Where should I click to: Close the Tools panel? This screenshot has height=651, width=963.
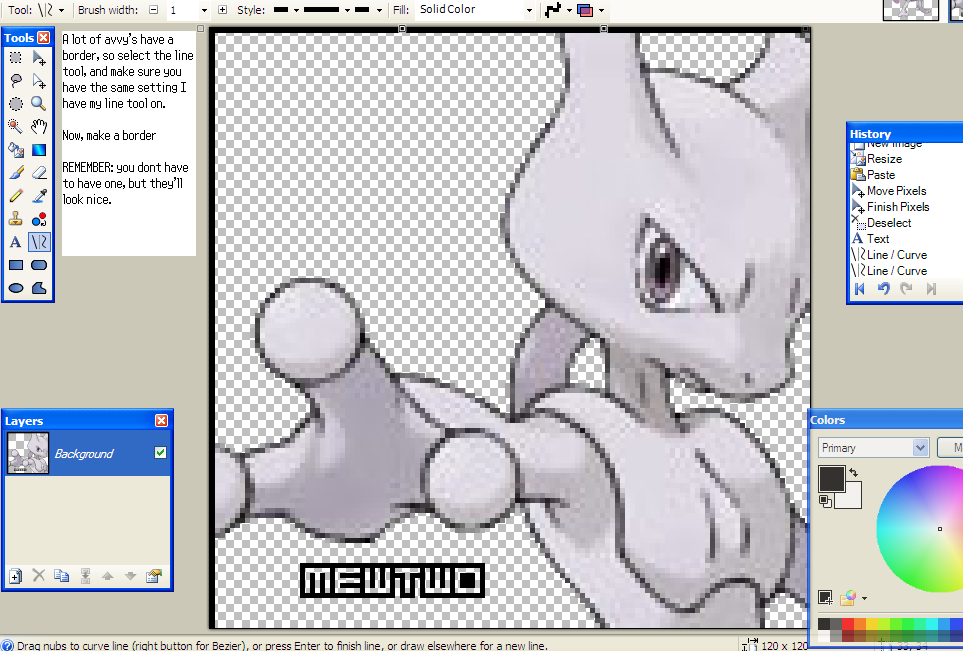click(x=44, y=37)
